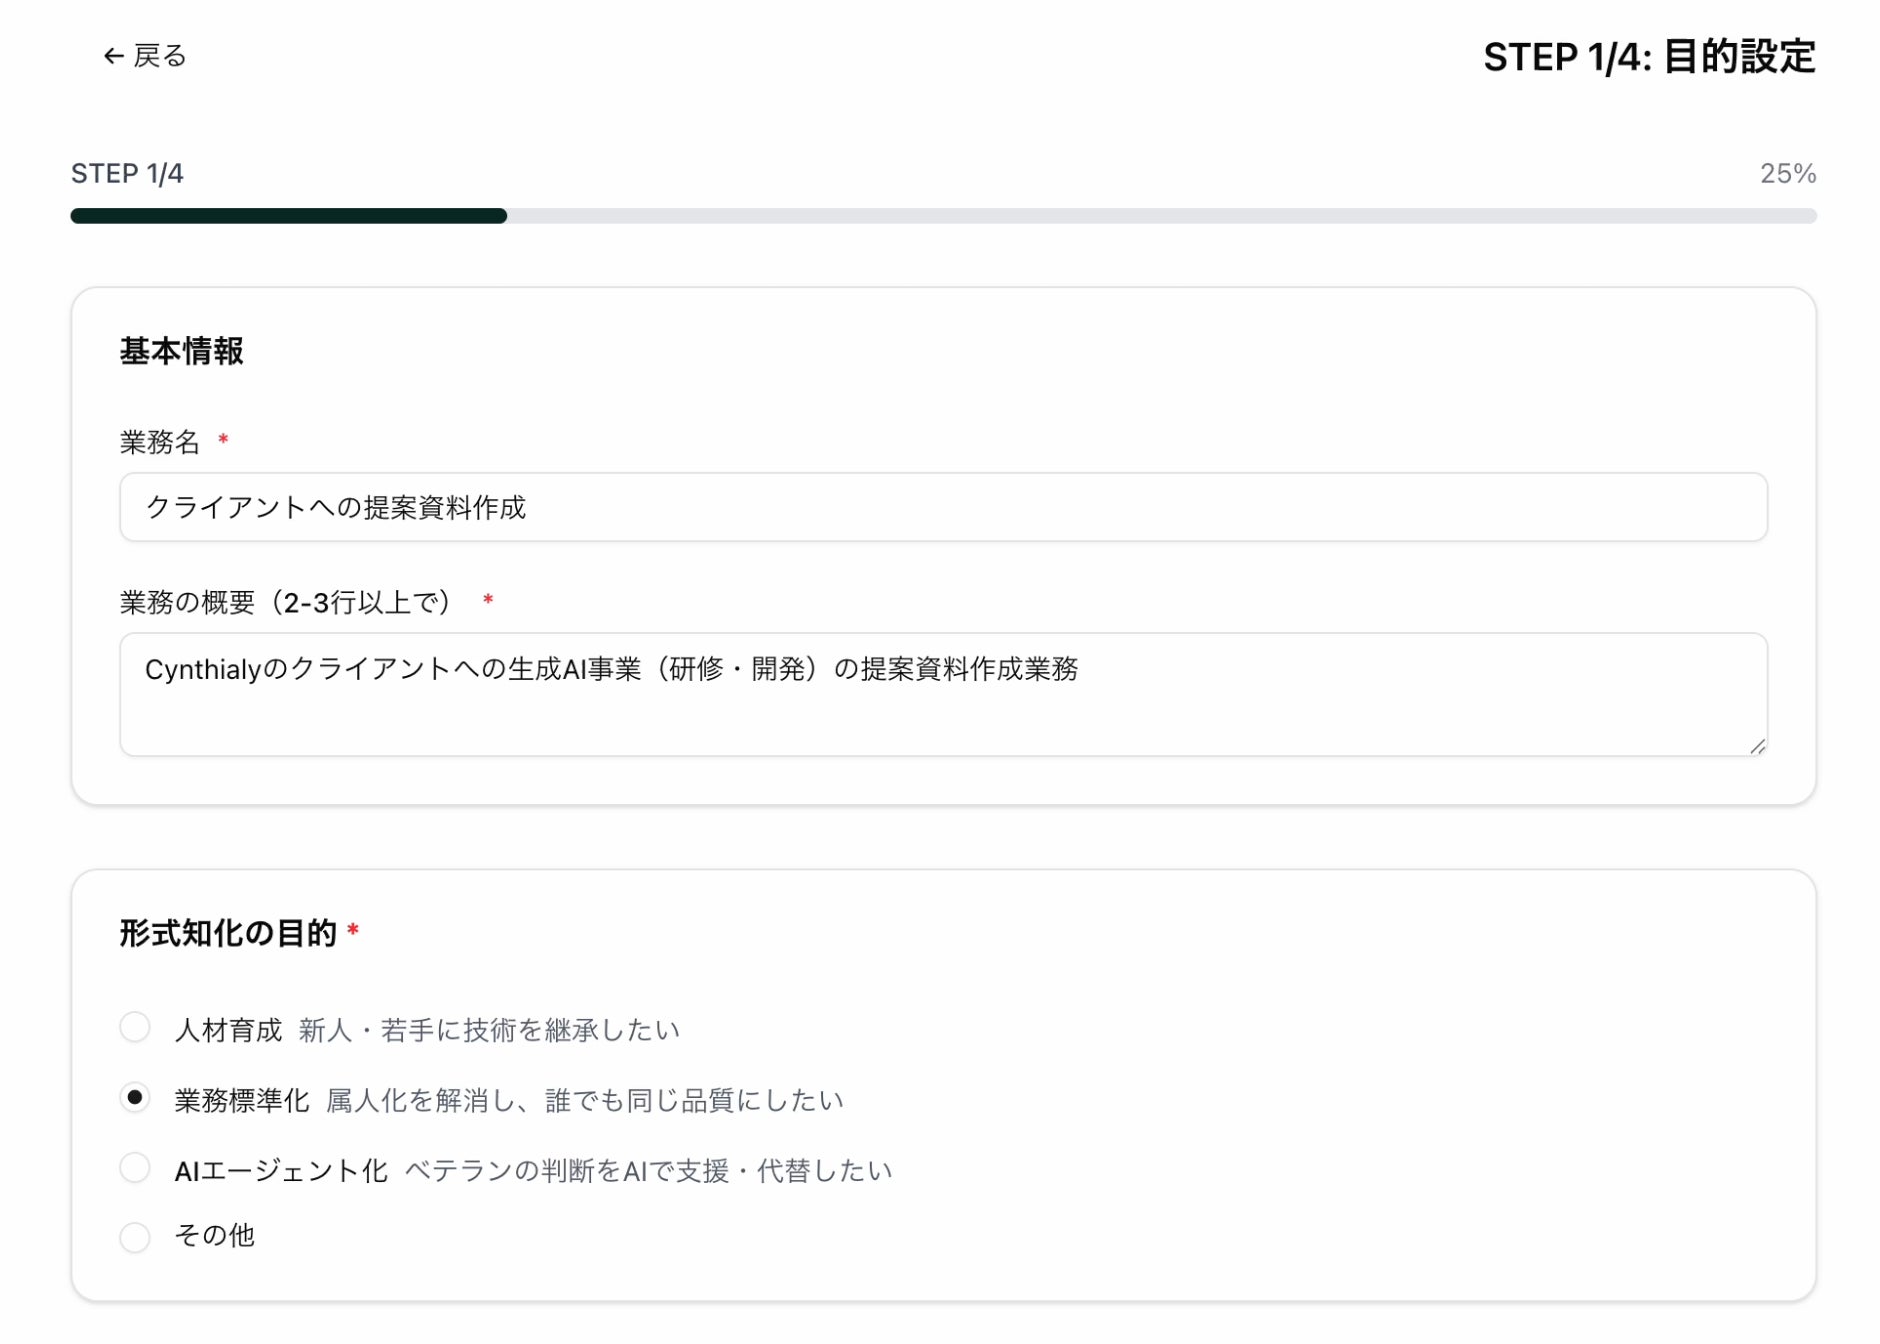
Task: Click the textarea resize handle
Action: [1757, 746]
